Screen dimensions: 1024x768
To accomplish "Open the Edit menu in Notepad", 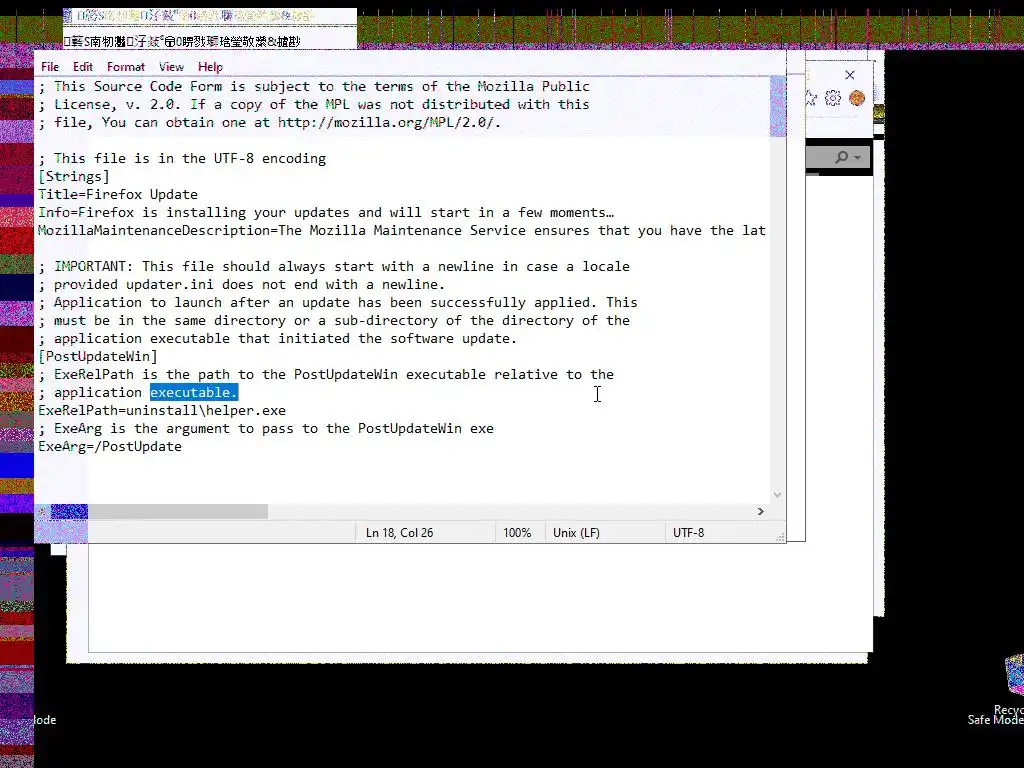I will pyautogui.click(x=82, y=67).
